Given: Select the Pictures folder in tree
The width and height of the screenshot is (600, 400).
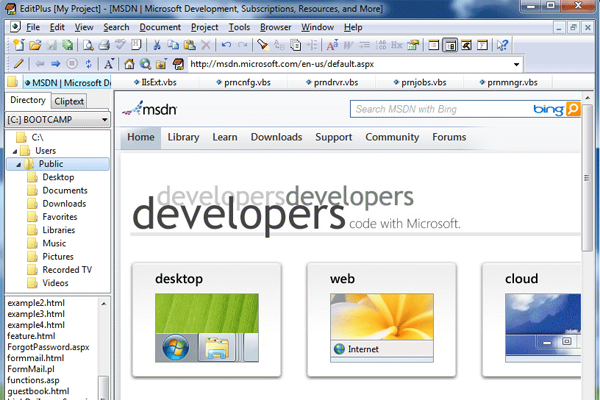Looking at the screenshot, I should (58, 256).
